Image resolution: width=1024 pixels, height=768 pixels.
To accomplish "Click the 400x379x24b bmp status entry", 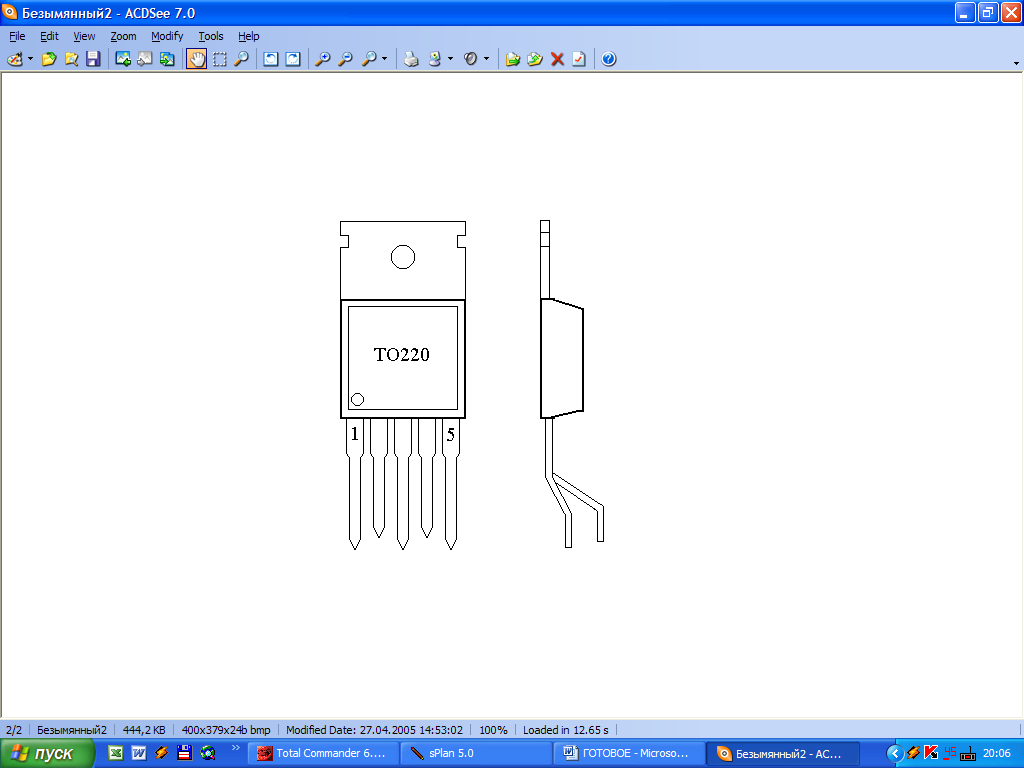I will [226, 729].
